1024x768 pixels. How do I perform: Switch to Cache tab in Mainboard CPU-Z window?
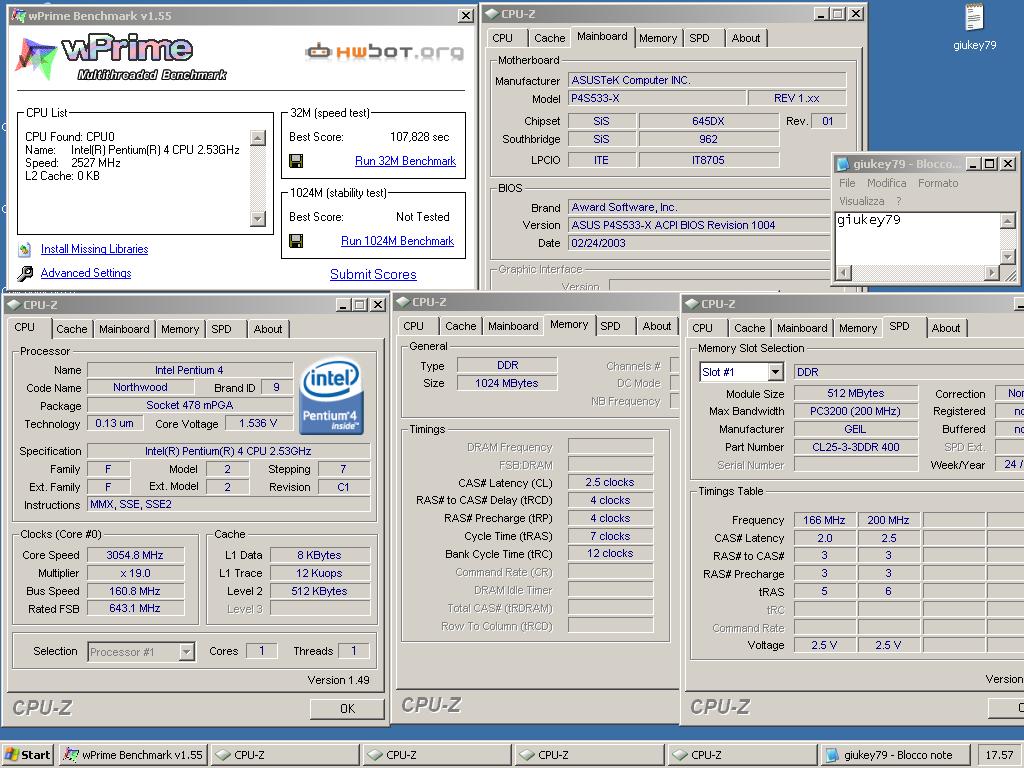tap(549, 38)
